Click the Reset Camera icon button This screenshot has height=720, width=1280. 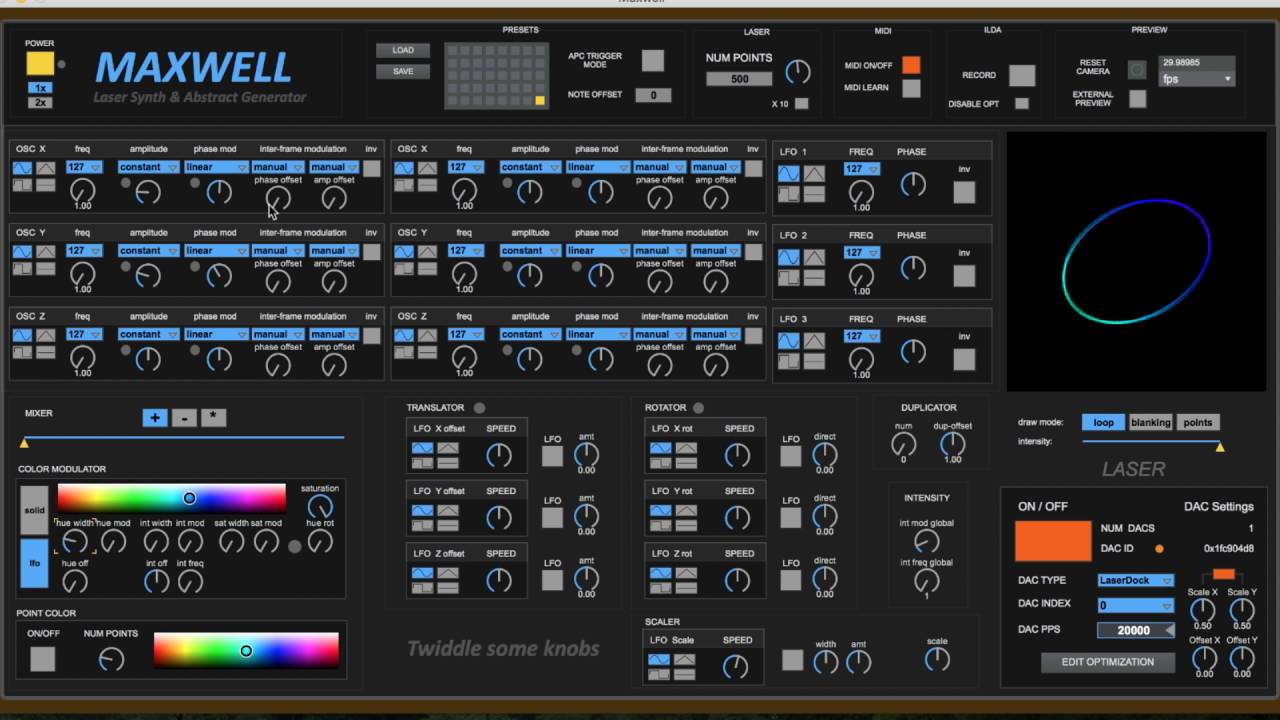(1137, 70)
